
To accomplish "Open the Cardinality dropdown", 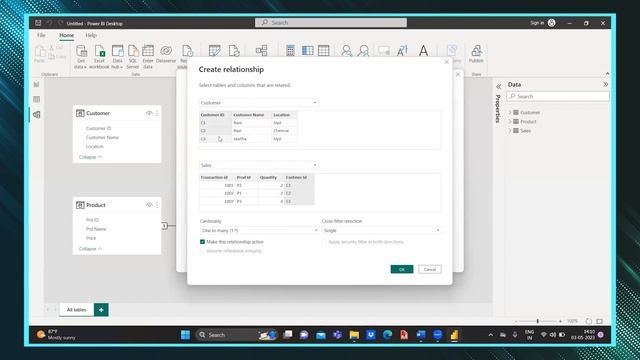I will 259,231.
